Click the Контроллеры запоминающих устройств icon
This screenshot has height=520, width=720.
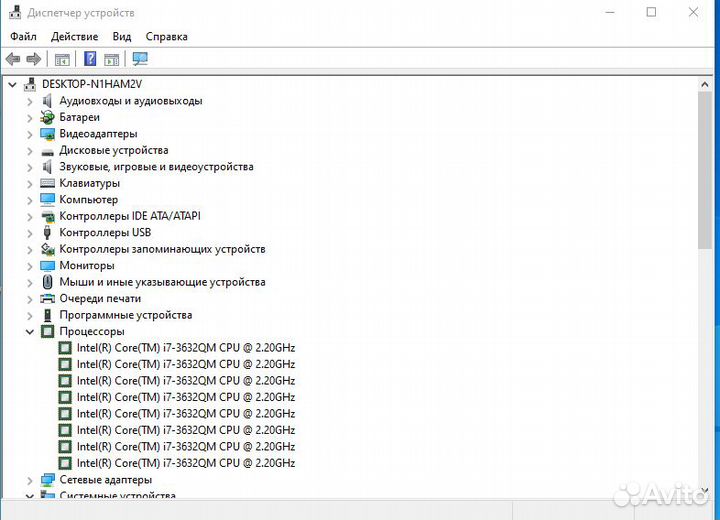click(48, 249)
